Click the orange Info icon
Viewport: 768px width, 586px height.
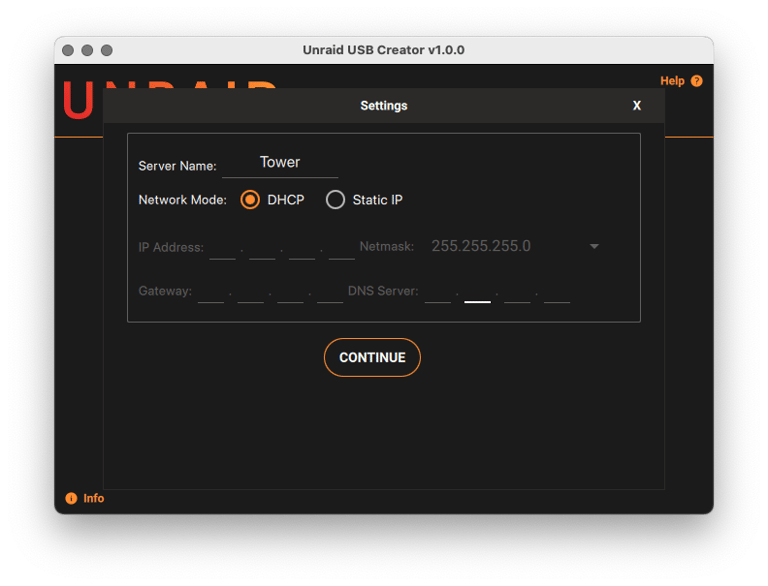(71, 498)
